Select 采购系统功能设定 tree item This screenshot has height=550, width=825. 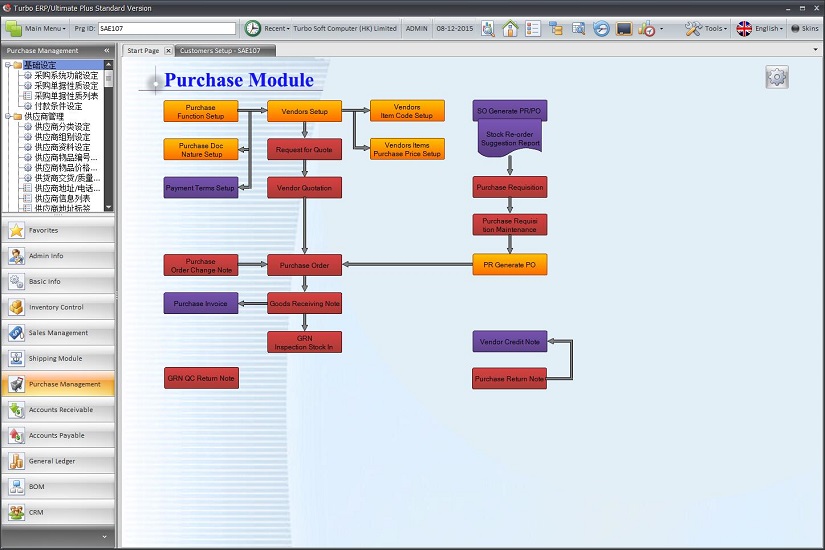coord(66,75)
